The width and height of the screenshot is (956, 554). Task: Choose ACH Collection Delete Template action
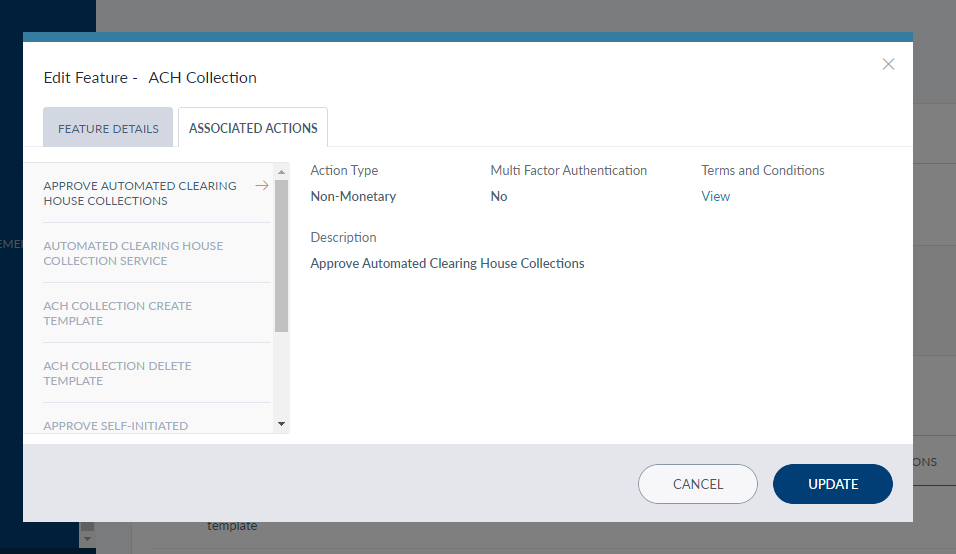117,373
